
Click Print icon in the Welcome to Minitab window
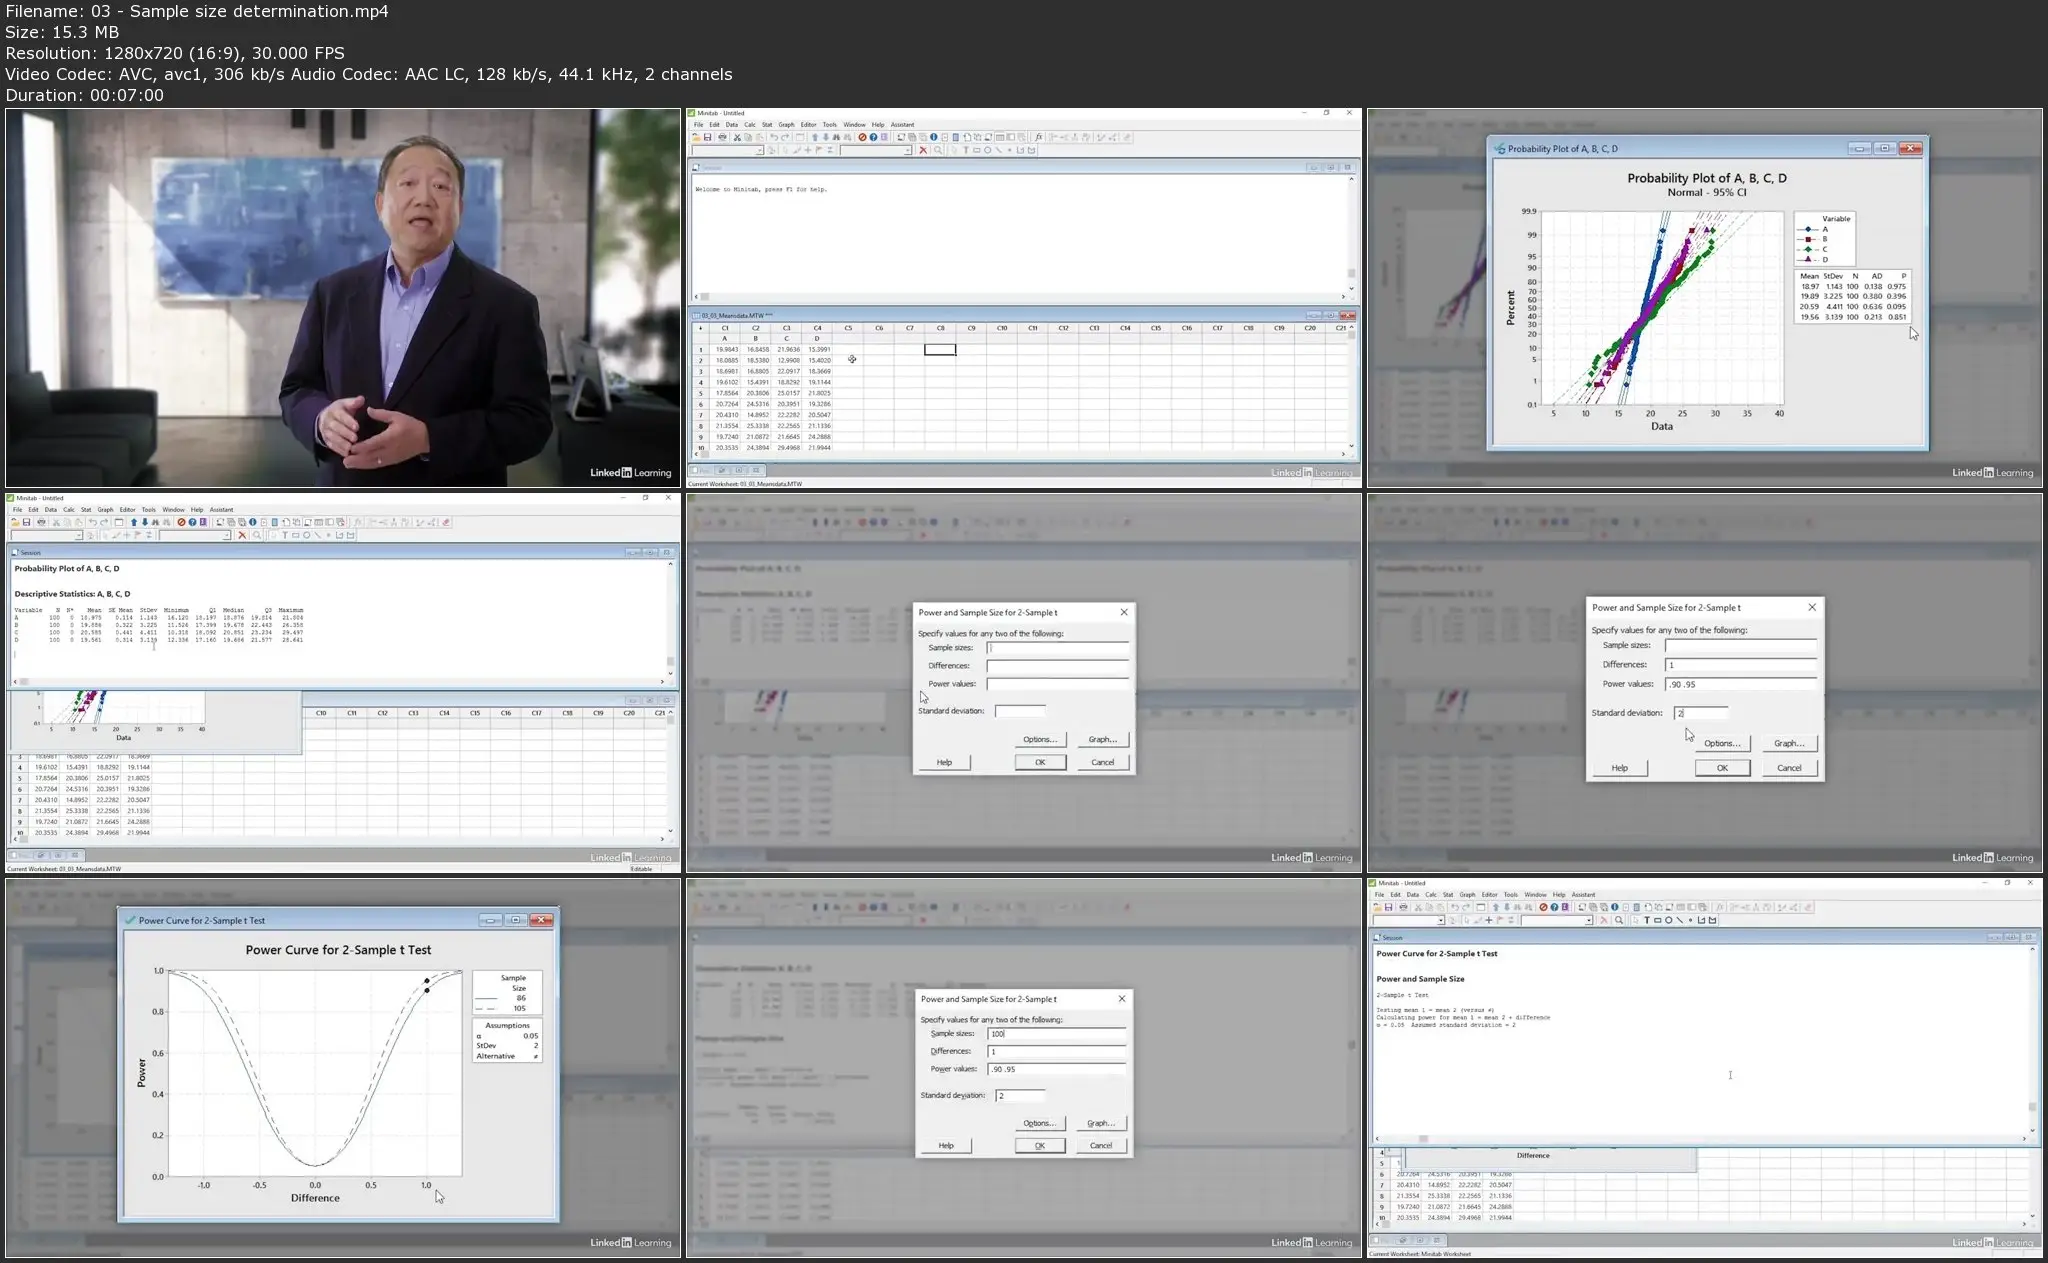click(722, 138)
